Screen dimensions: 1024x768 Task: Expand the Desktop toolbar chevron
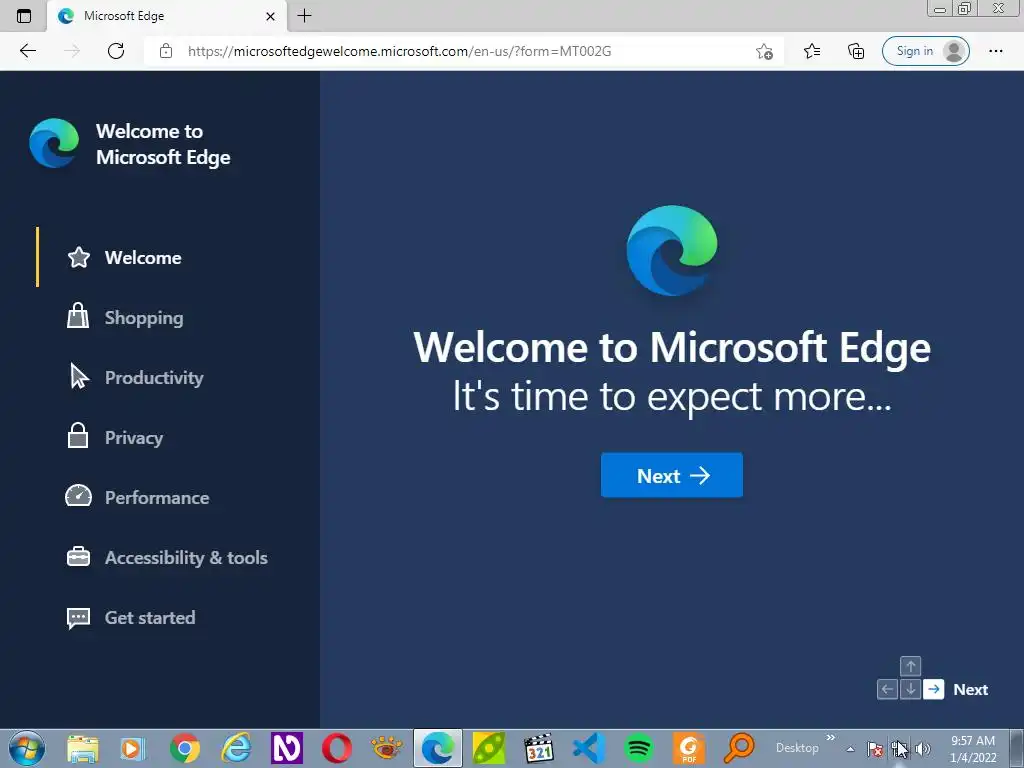tap(831, 737)
